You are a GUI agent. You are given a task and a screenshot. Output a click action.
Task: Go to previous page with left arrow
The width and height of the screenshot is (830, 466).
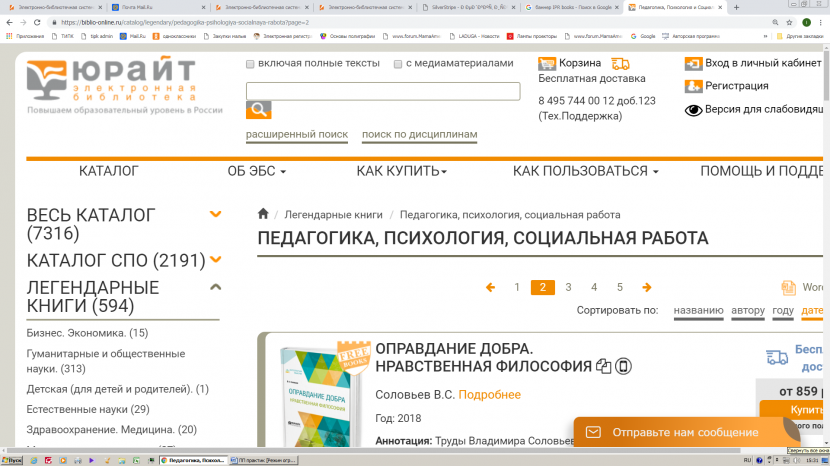tap(490, 287)
